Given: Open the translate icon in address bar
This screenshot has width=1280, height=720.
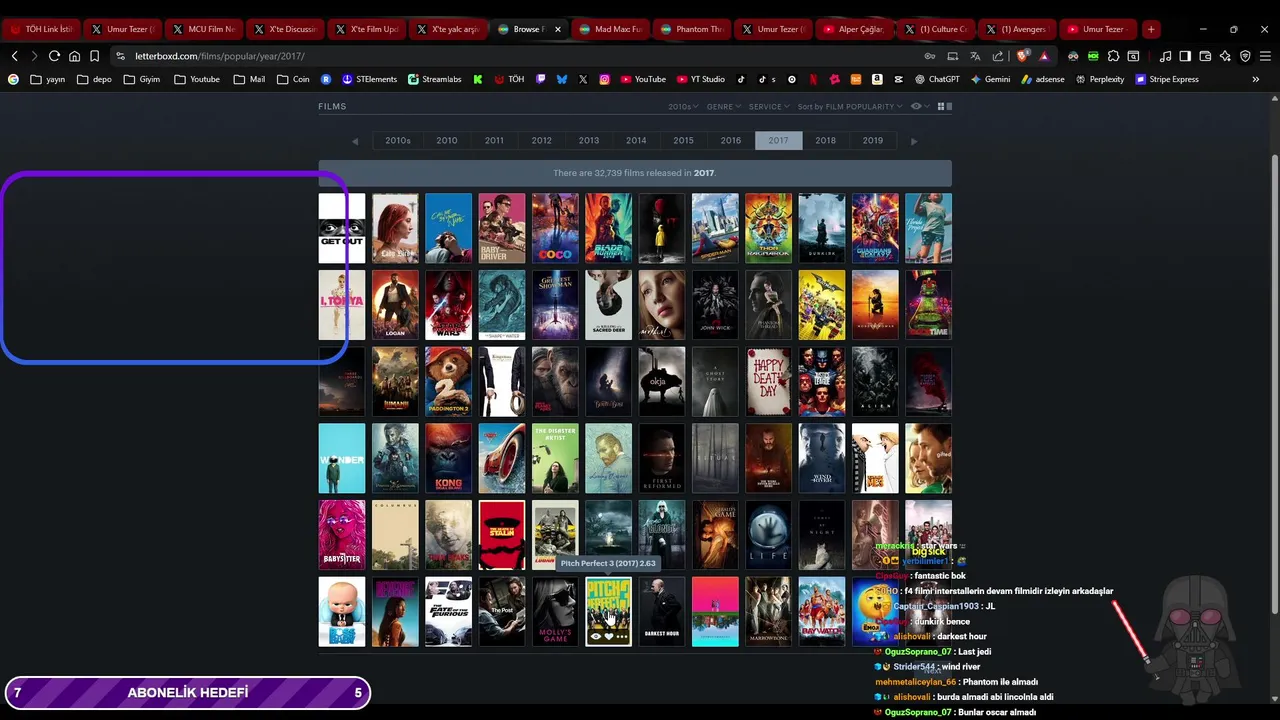Looking at the screenshot, I should coord(975,56).
